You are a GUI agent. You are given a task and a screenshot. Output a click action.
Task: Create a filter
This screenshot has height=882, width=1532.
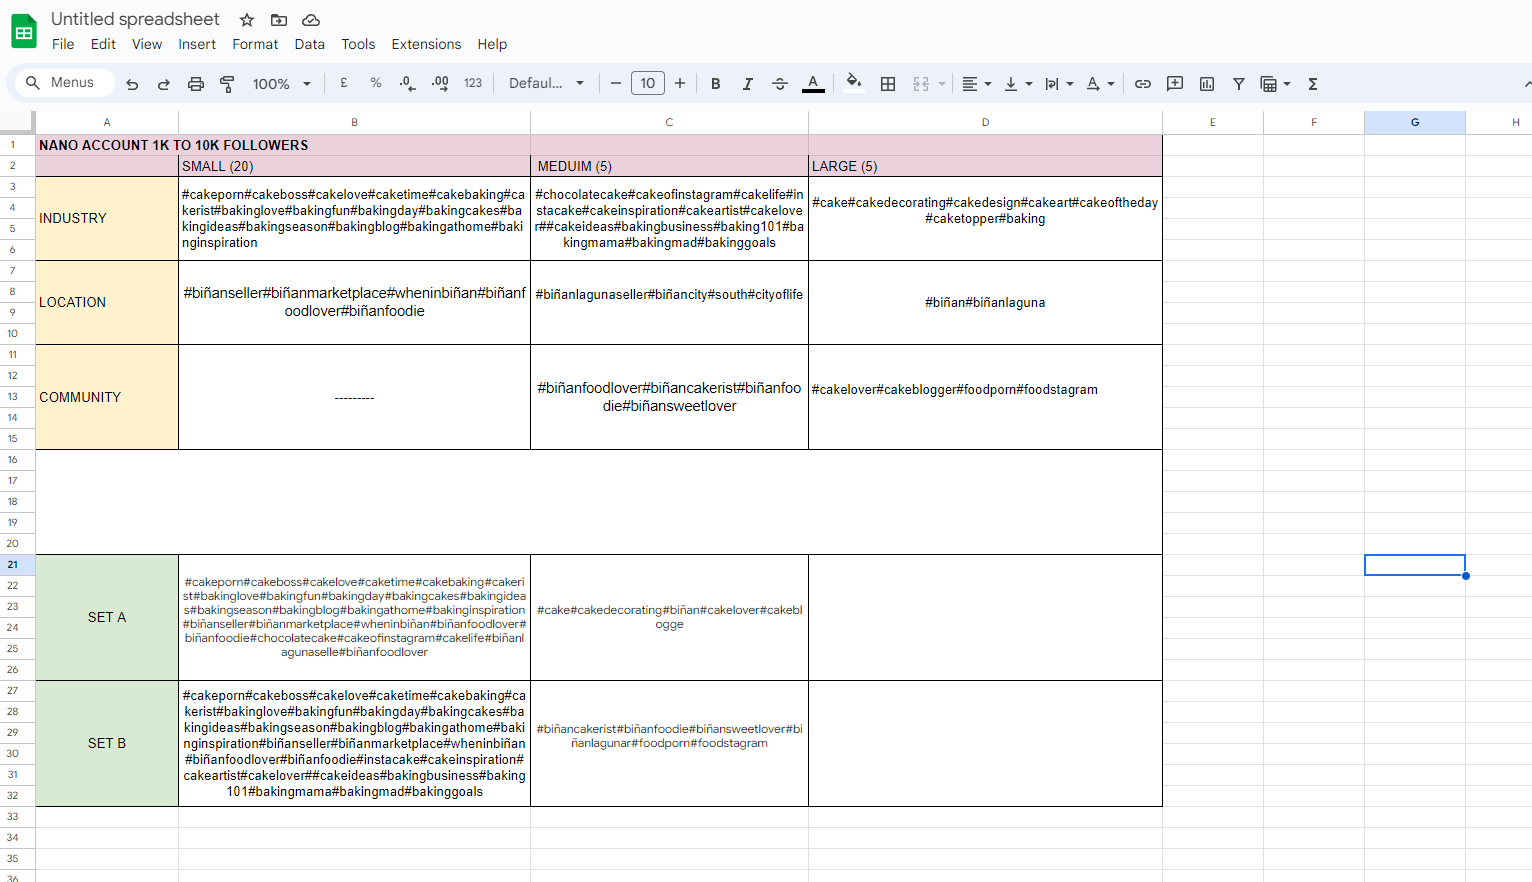pyautogui.click(x=1239, y=84)
